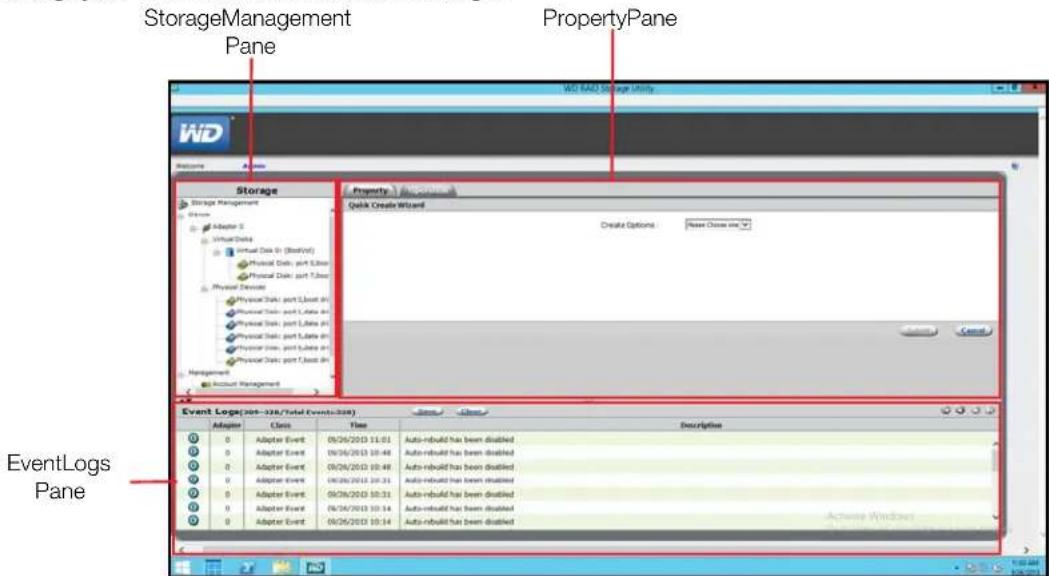Switch to the Property tab

click(x=371, y=191)
